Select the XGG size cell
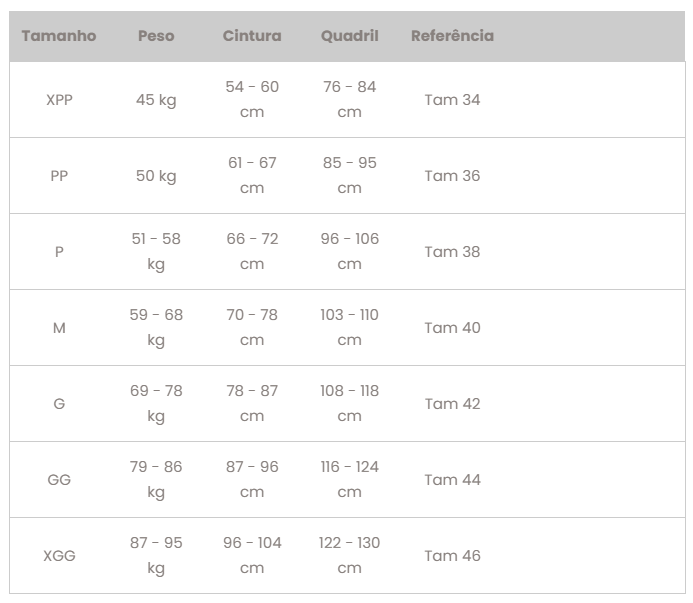 pos(59,556)
